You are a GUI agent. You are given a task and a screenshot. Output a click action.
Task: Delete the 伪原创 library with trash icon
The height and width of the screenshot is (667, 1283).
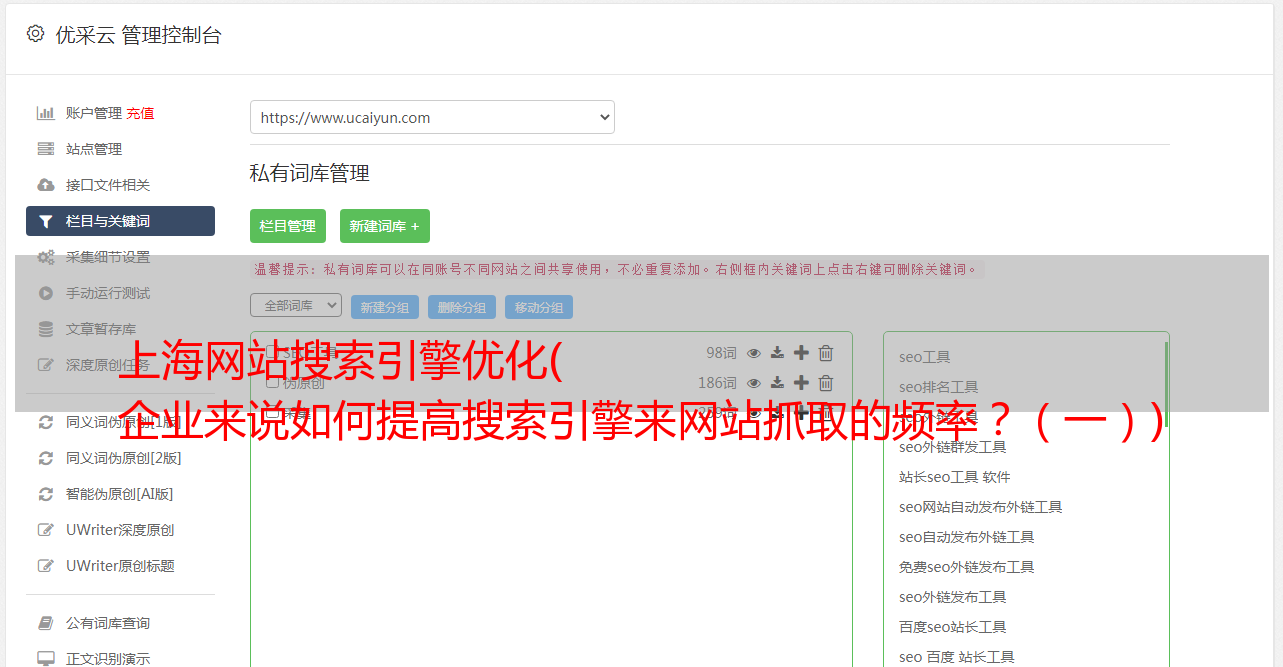click(x=826, y=383)
